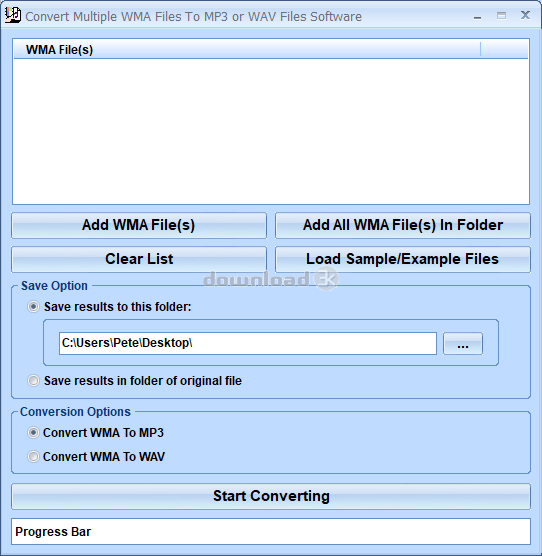Click Add WMA File(s) button
This screenshot has width=542, height=556.
[139, 225]
